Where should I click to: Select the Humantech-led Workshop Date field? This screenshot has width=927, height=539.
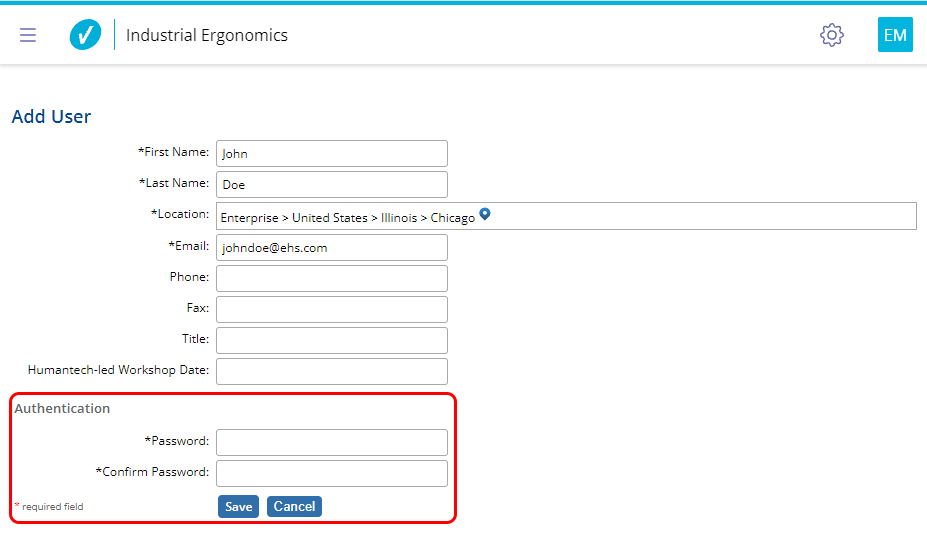tap(332, 371)
